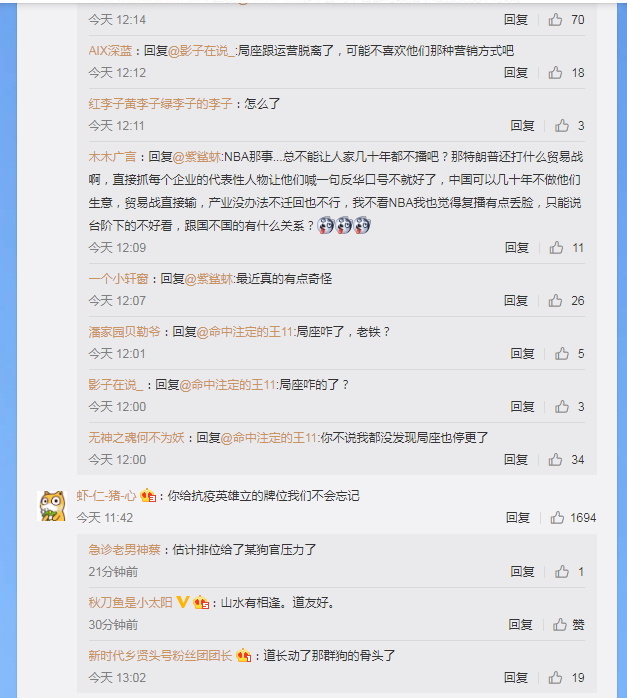Reply to AIX深蓝's comment
627x698 pixels.
(x=516, y=72)
